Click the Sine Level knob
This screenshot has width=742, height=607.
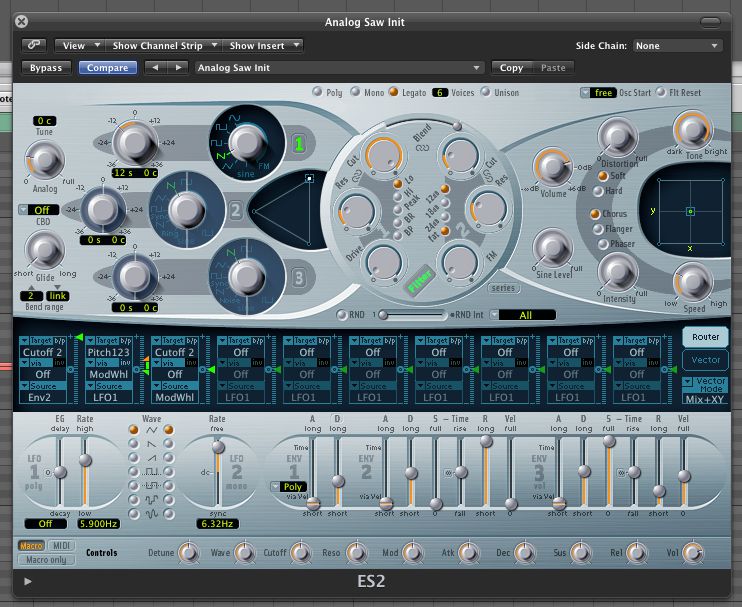coord(552,247)
